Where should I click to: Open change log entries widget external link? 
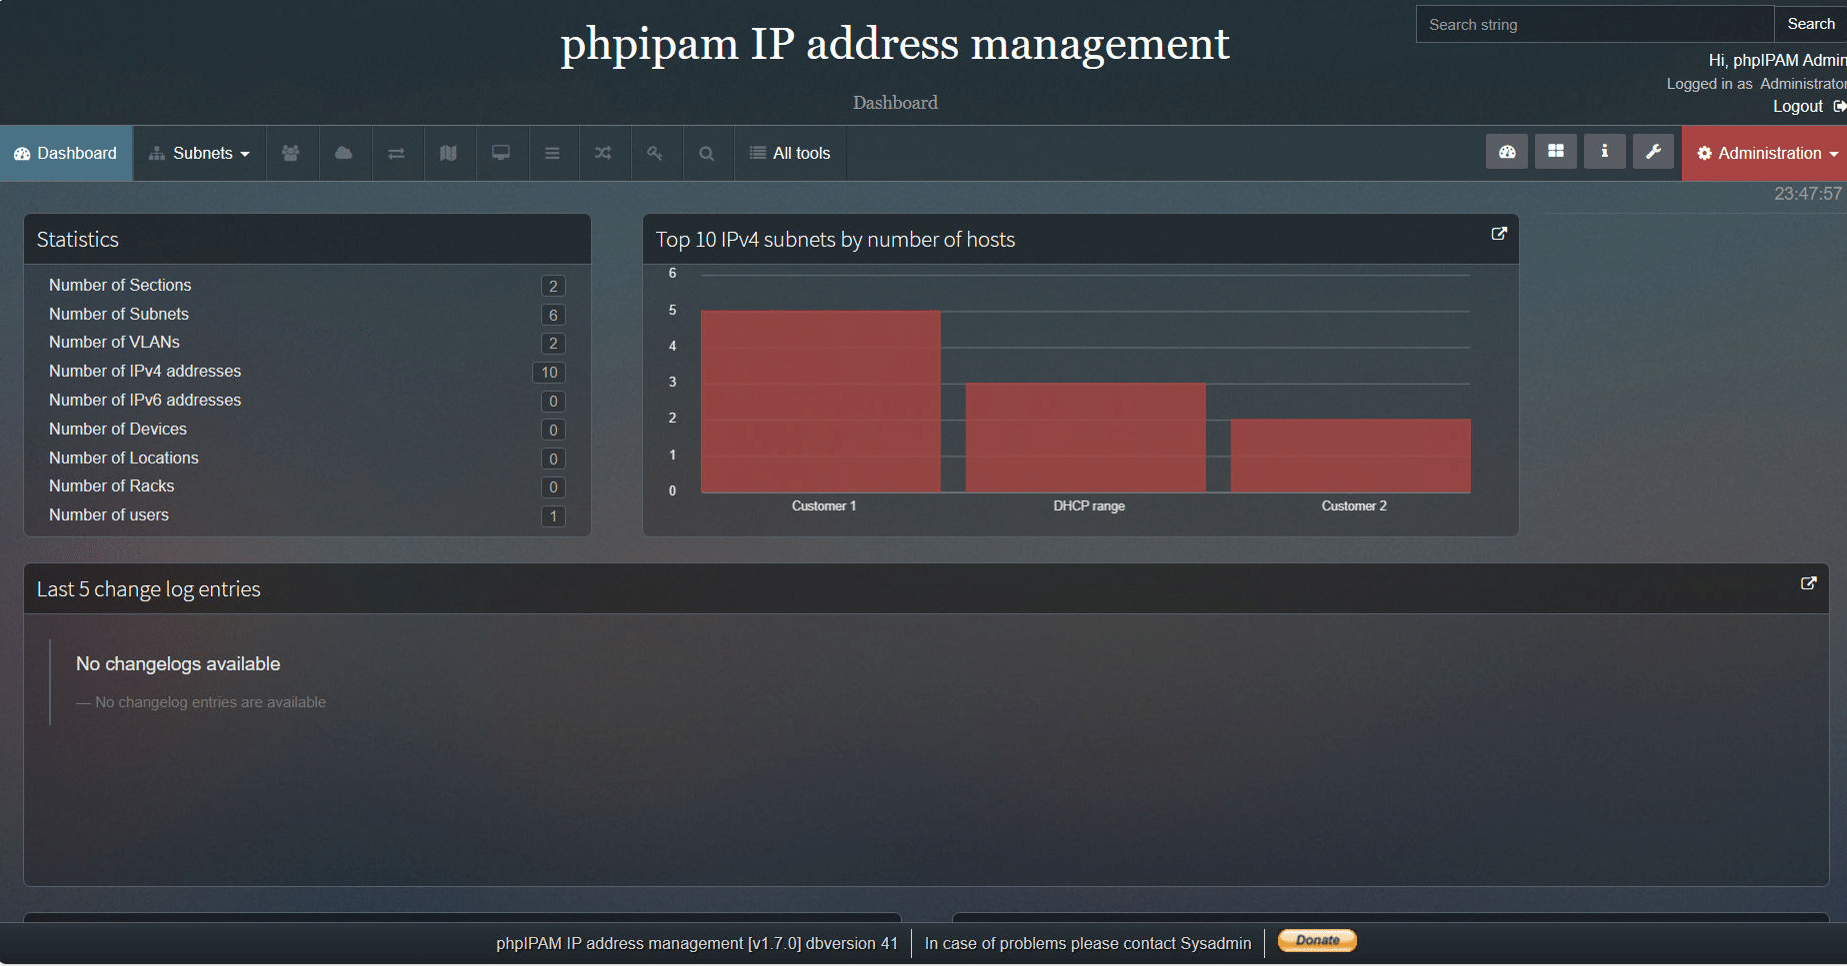click(x=1808, y=583)
